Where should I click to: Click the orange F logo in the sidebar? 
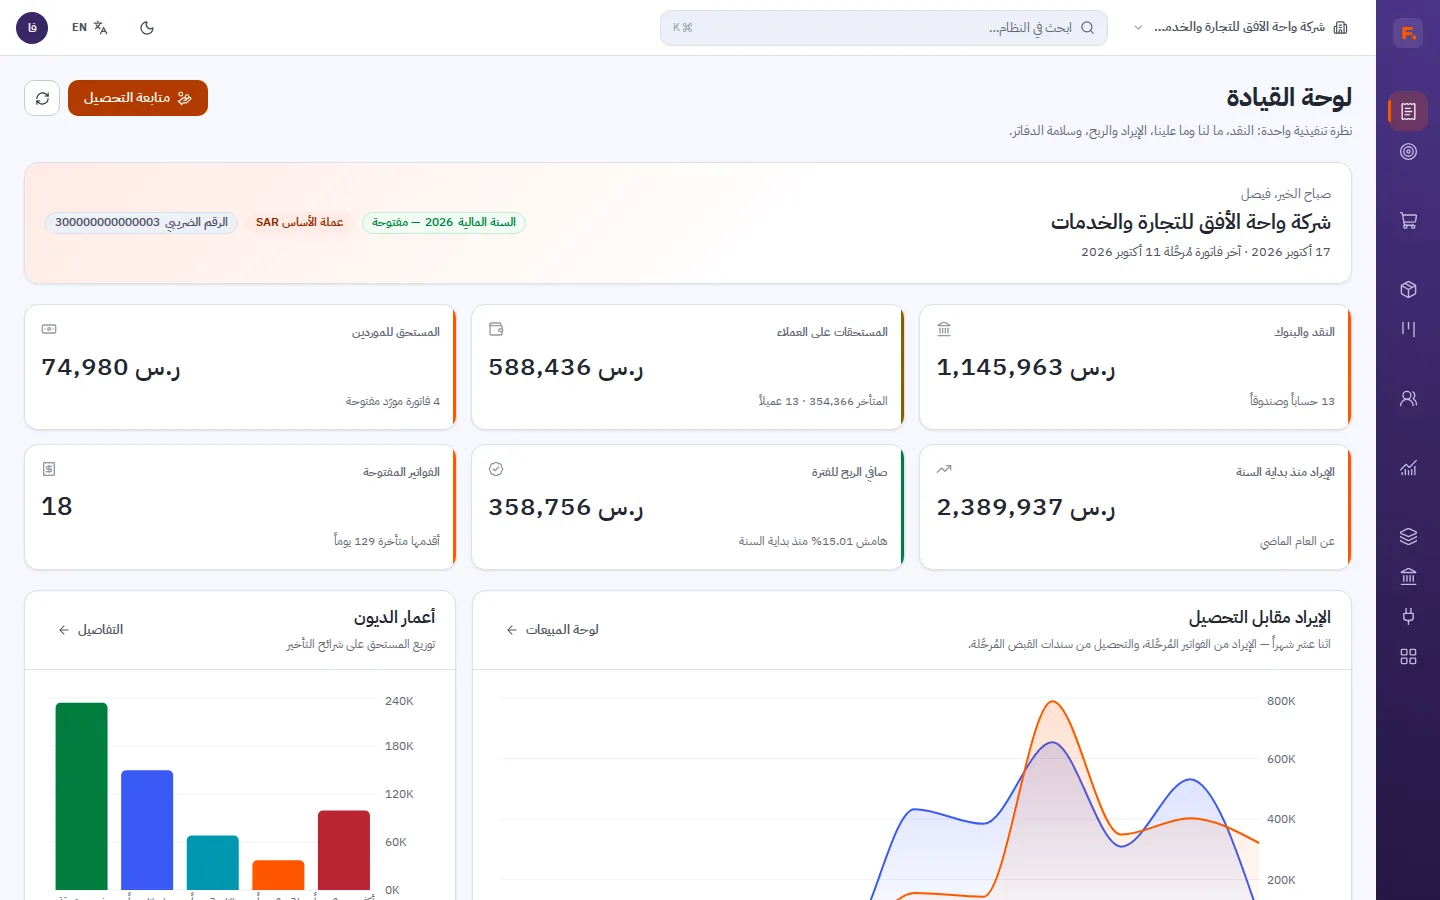pos(1408,33)
